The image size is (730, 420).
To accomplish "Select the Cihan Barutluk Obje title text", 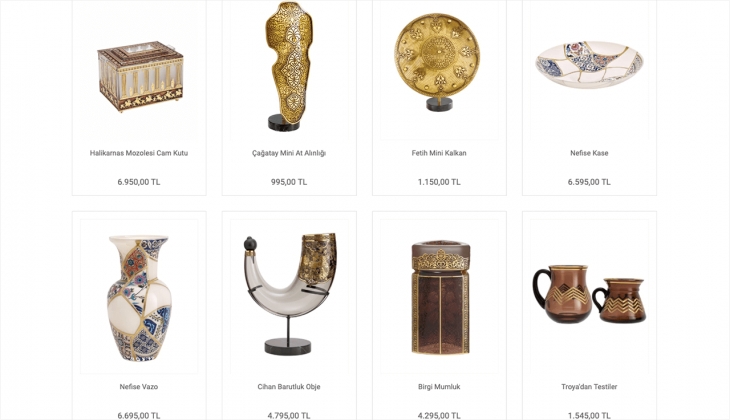I will 289,386.
